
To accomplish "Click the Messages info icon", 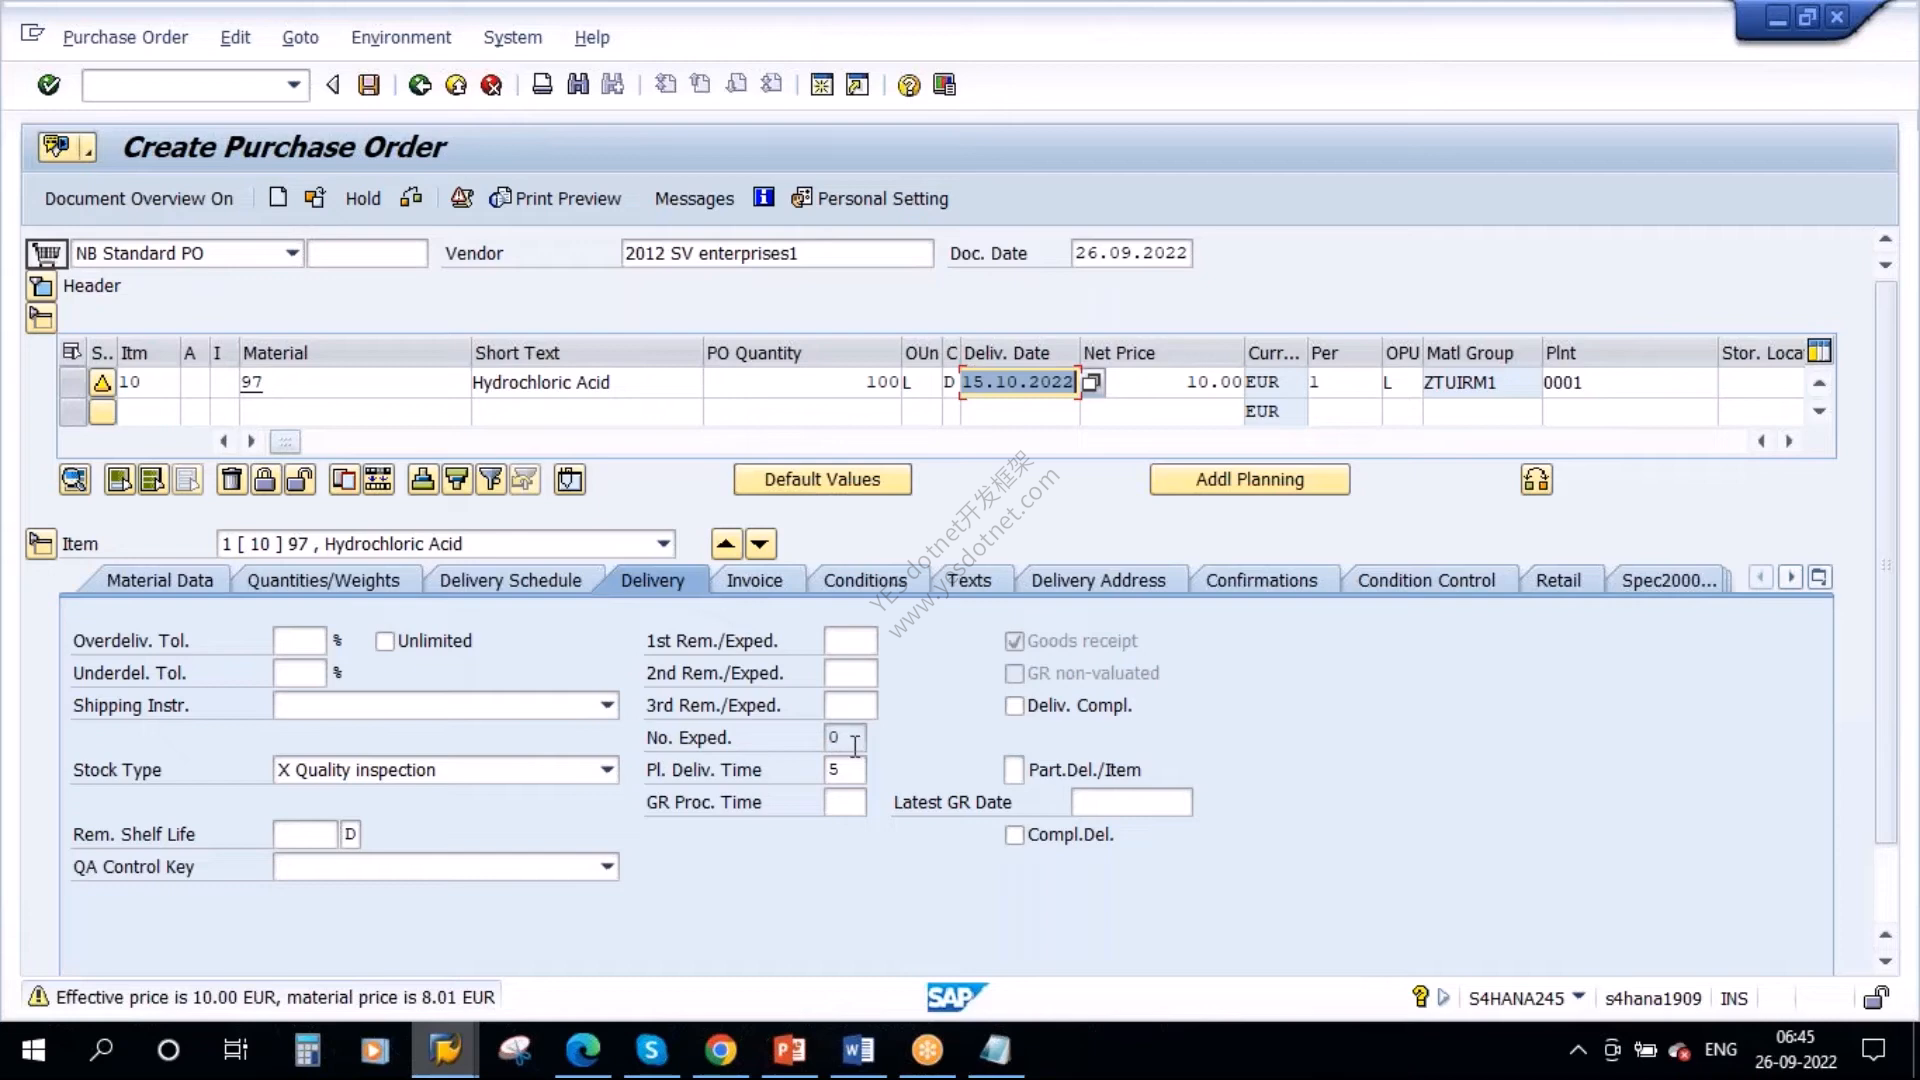I will (763, 198).
